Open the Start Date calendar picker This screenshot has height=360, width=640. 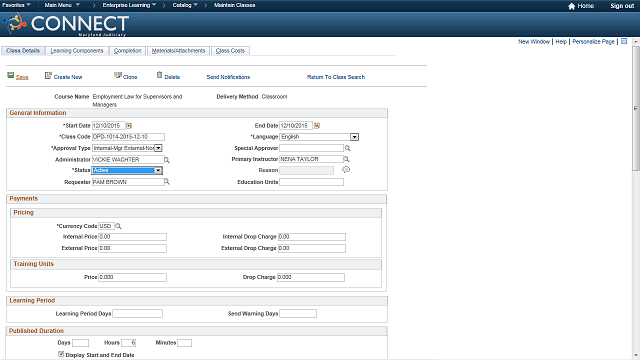pyautogui.click(x=129, y=126)
